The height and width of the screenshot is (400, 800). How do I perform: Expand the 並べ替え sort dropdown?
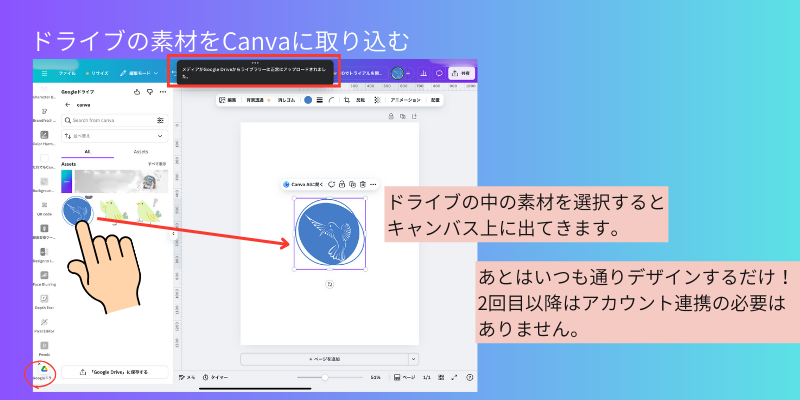click(114, 136)
